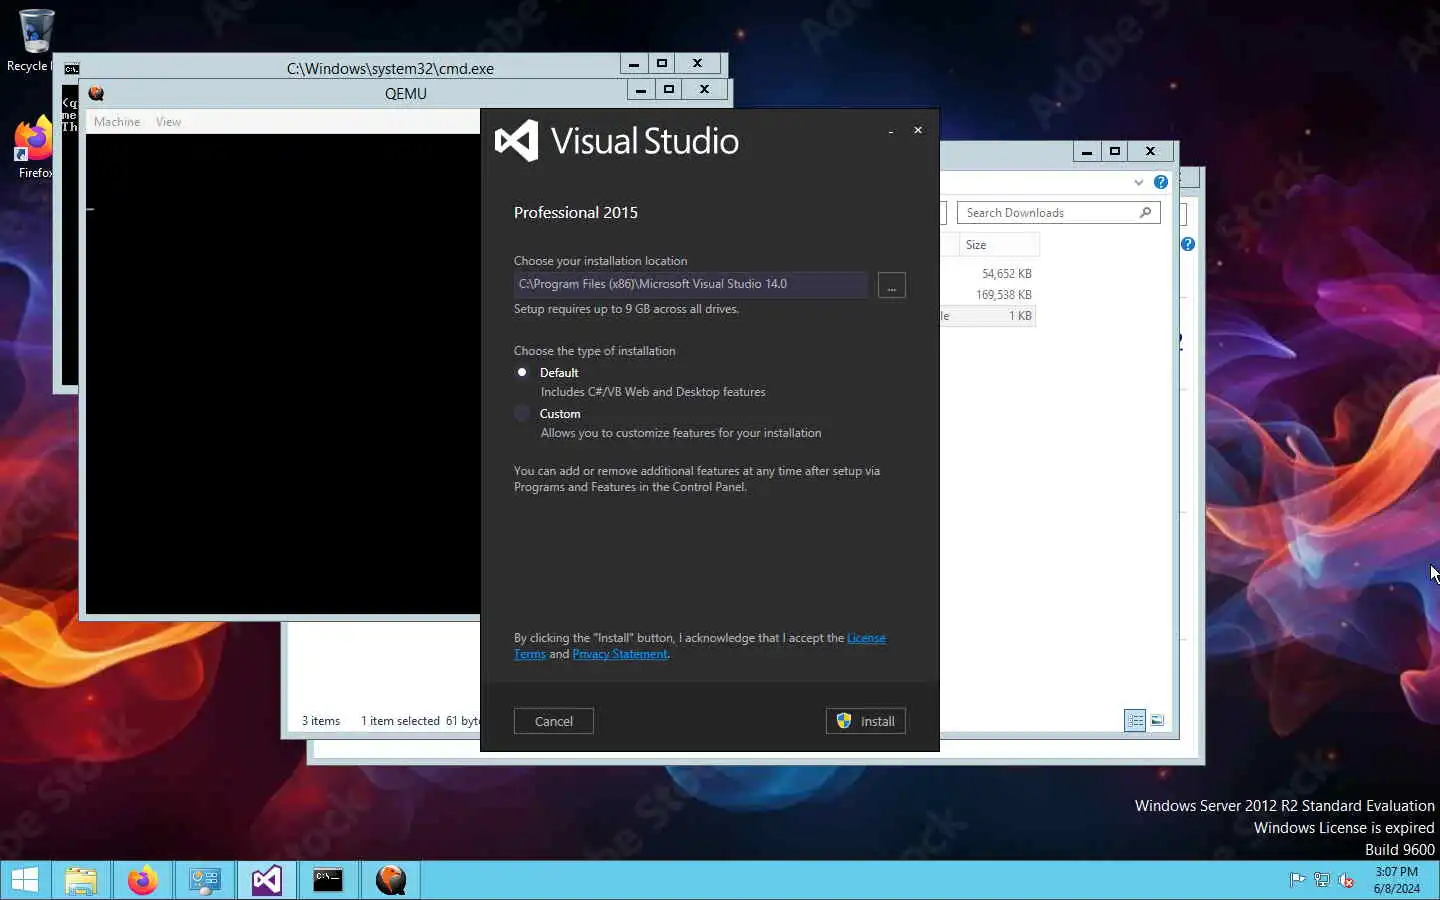The image size is (1440, 900).
Task: Switch to QEMU taskbar icon
Action: point(391,880)
